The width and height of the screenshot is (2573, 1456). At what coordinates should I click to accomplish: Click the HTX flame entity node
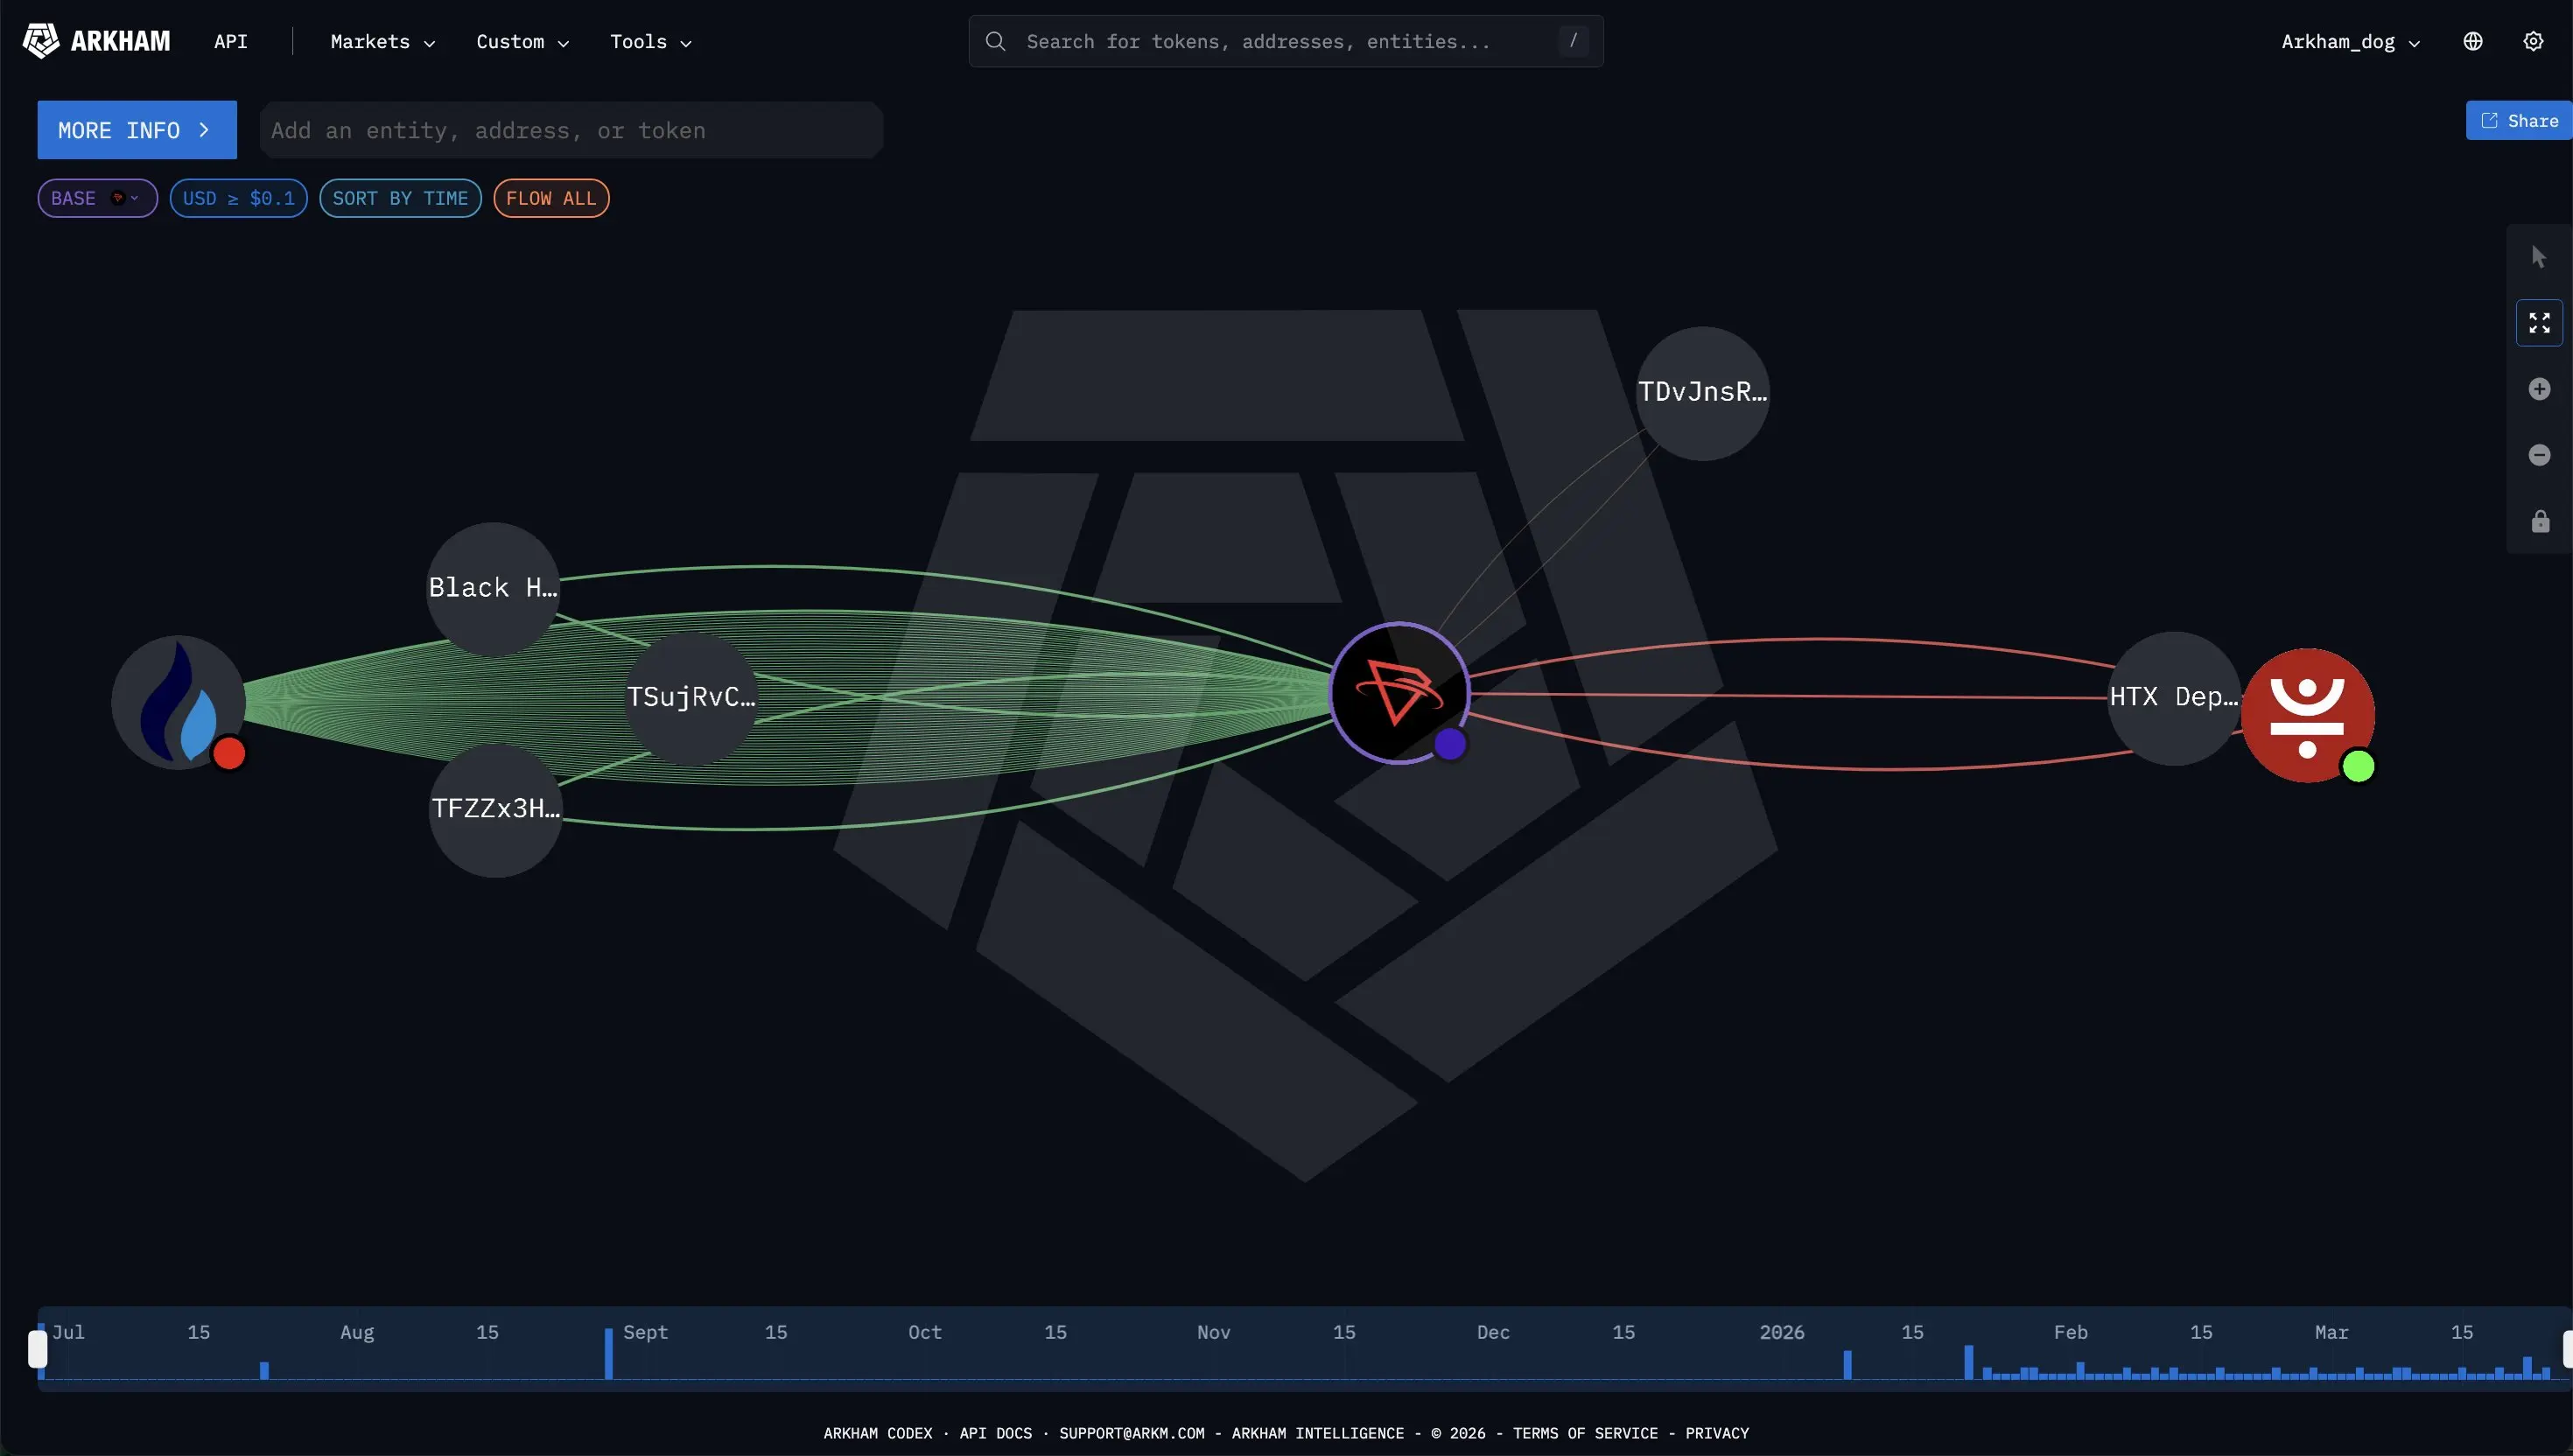point(178,702)
